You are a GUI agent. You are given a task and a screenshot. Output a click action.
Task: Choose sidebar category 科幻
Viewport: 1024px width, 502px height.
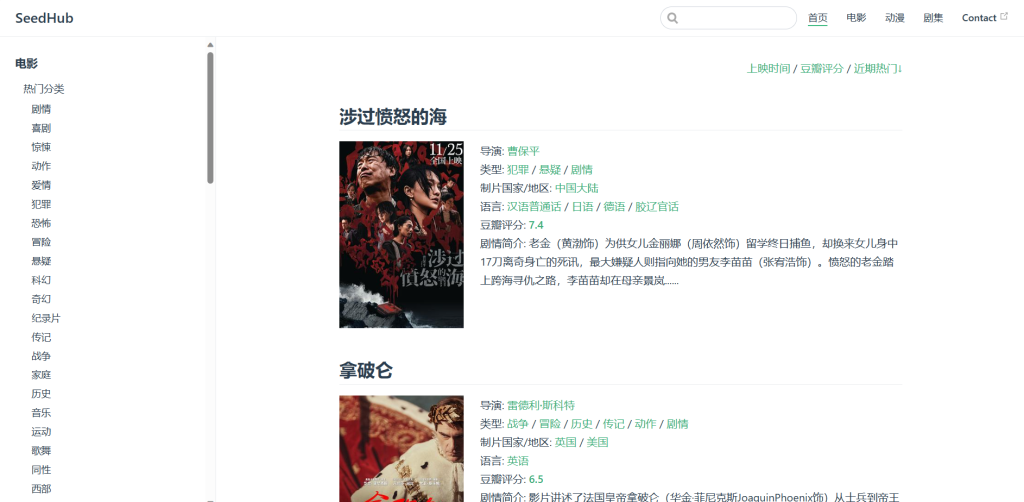pos(41,280)
